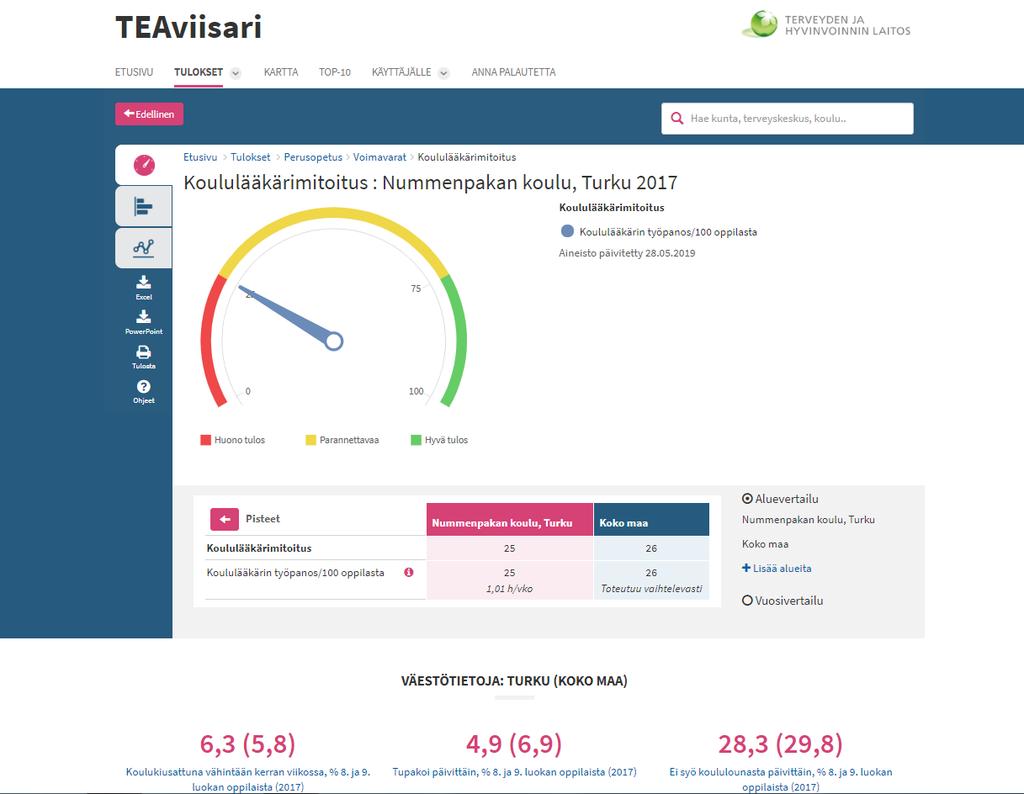The height and width of the screenshot is (794, 1024).
Task: Go to the Etusivu tab
Action: pos(134,72)
